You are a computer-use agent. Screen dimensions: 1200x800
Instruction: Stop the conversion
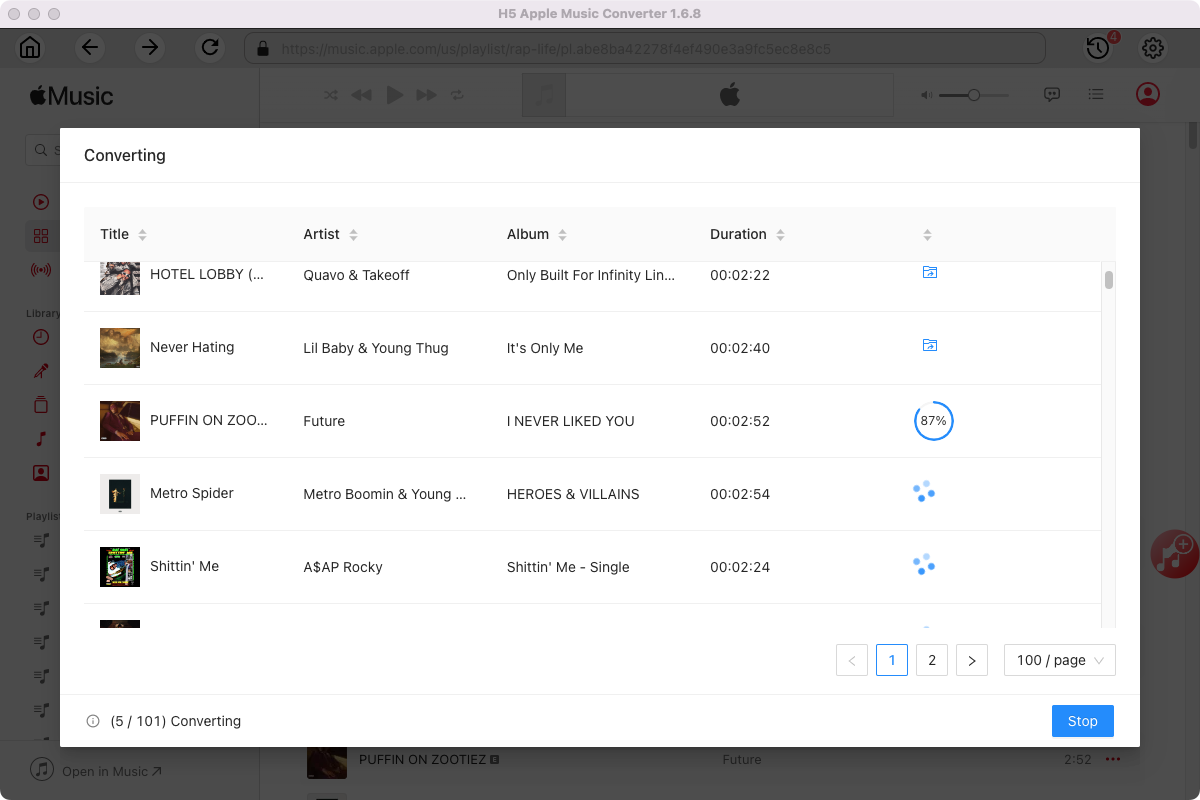[1083, 721]
